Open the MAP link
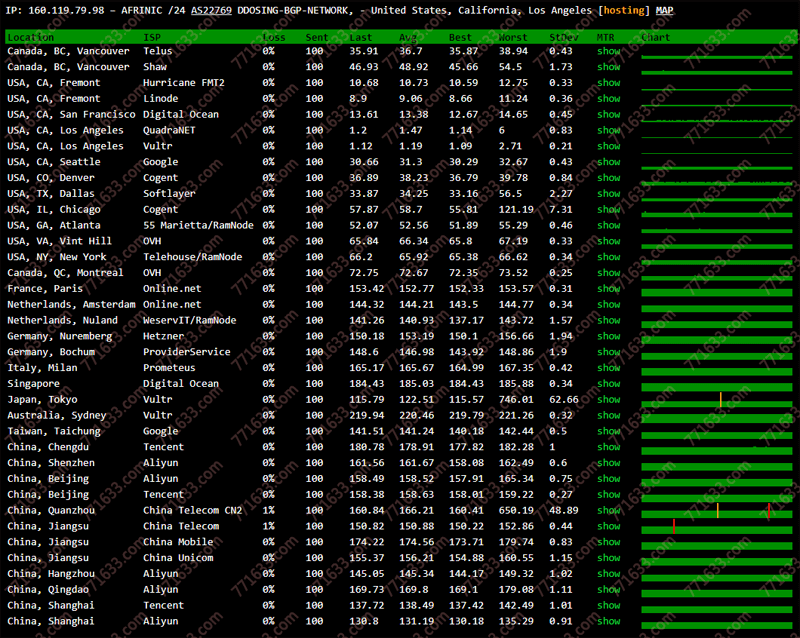The image size is (800, 638). (x=664, y=10)
